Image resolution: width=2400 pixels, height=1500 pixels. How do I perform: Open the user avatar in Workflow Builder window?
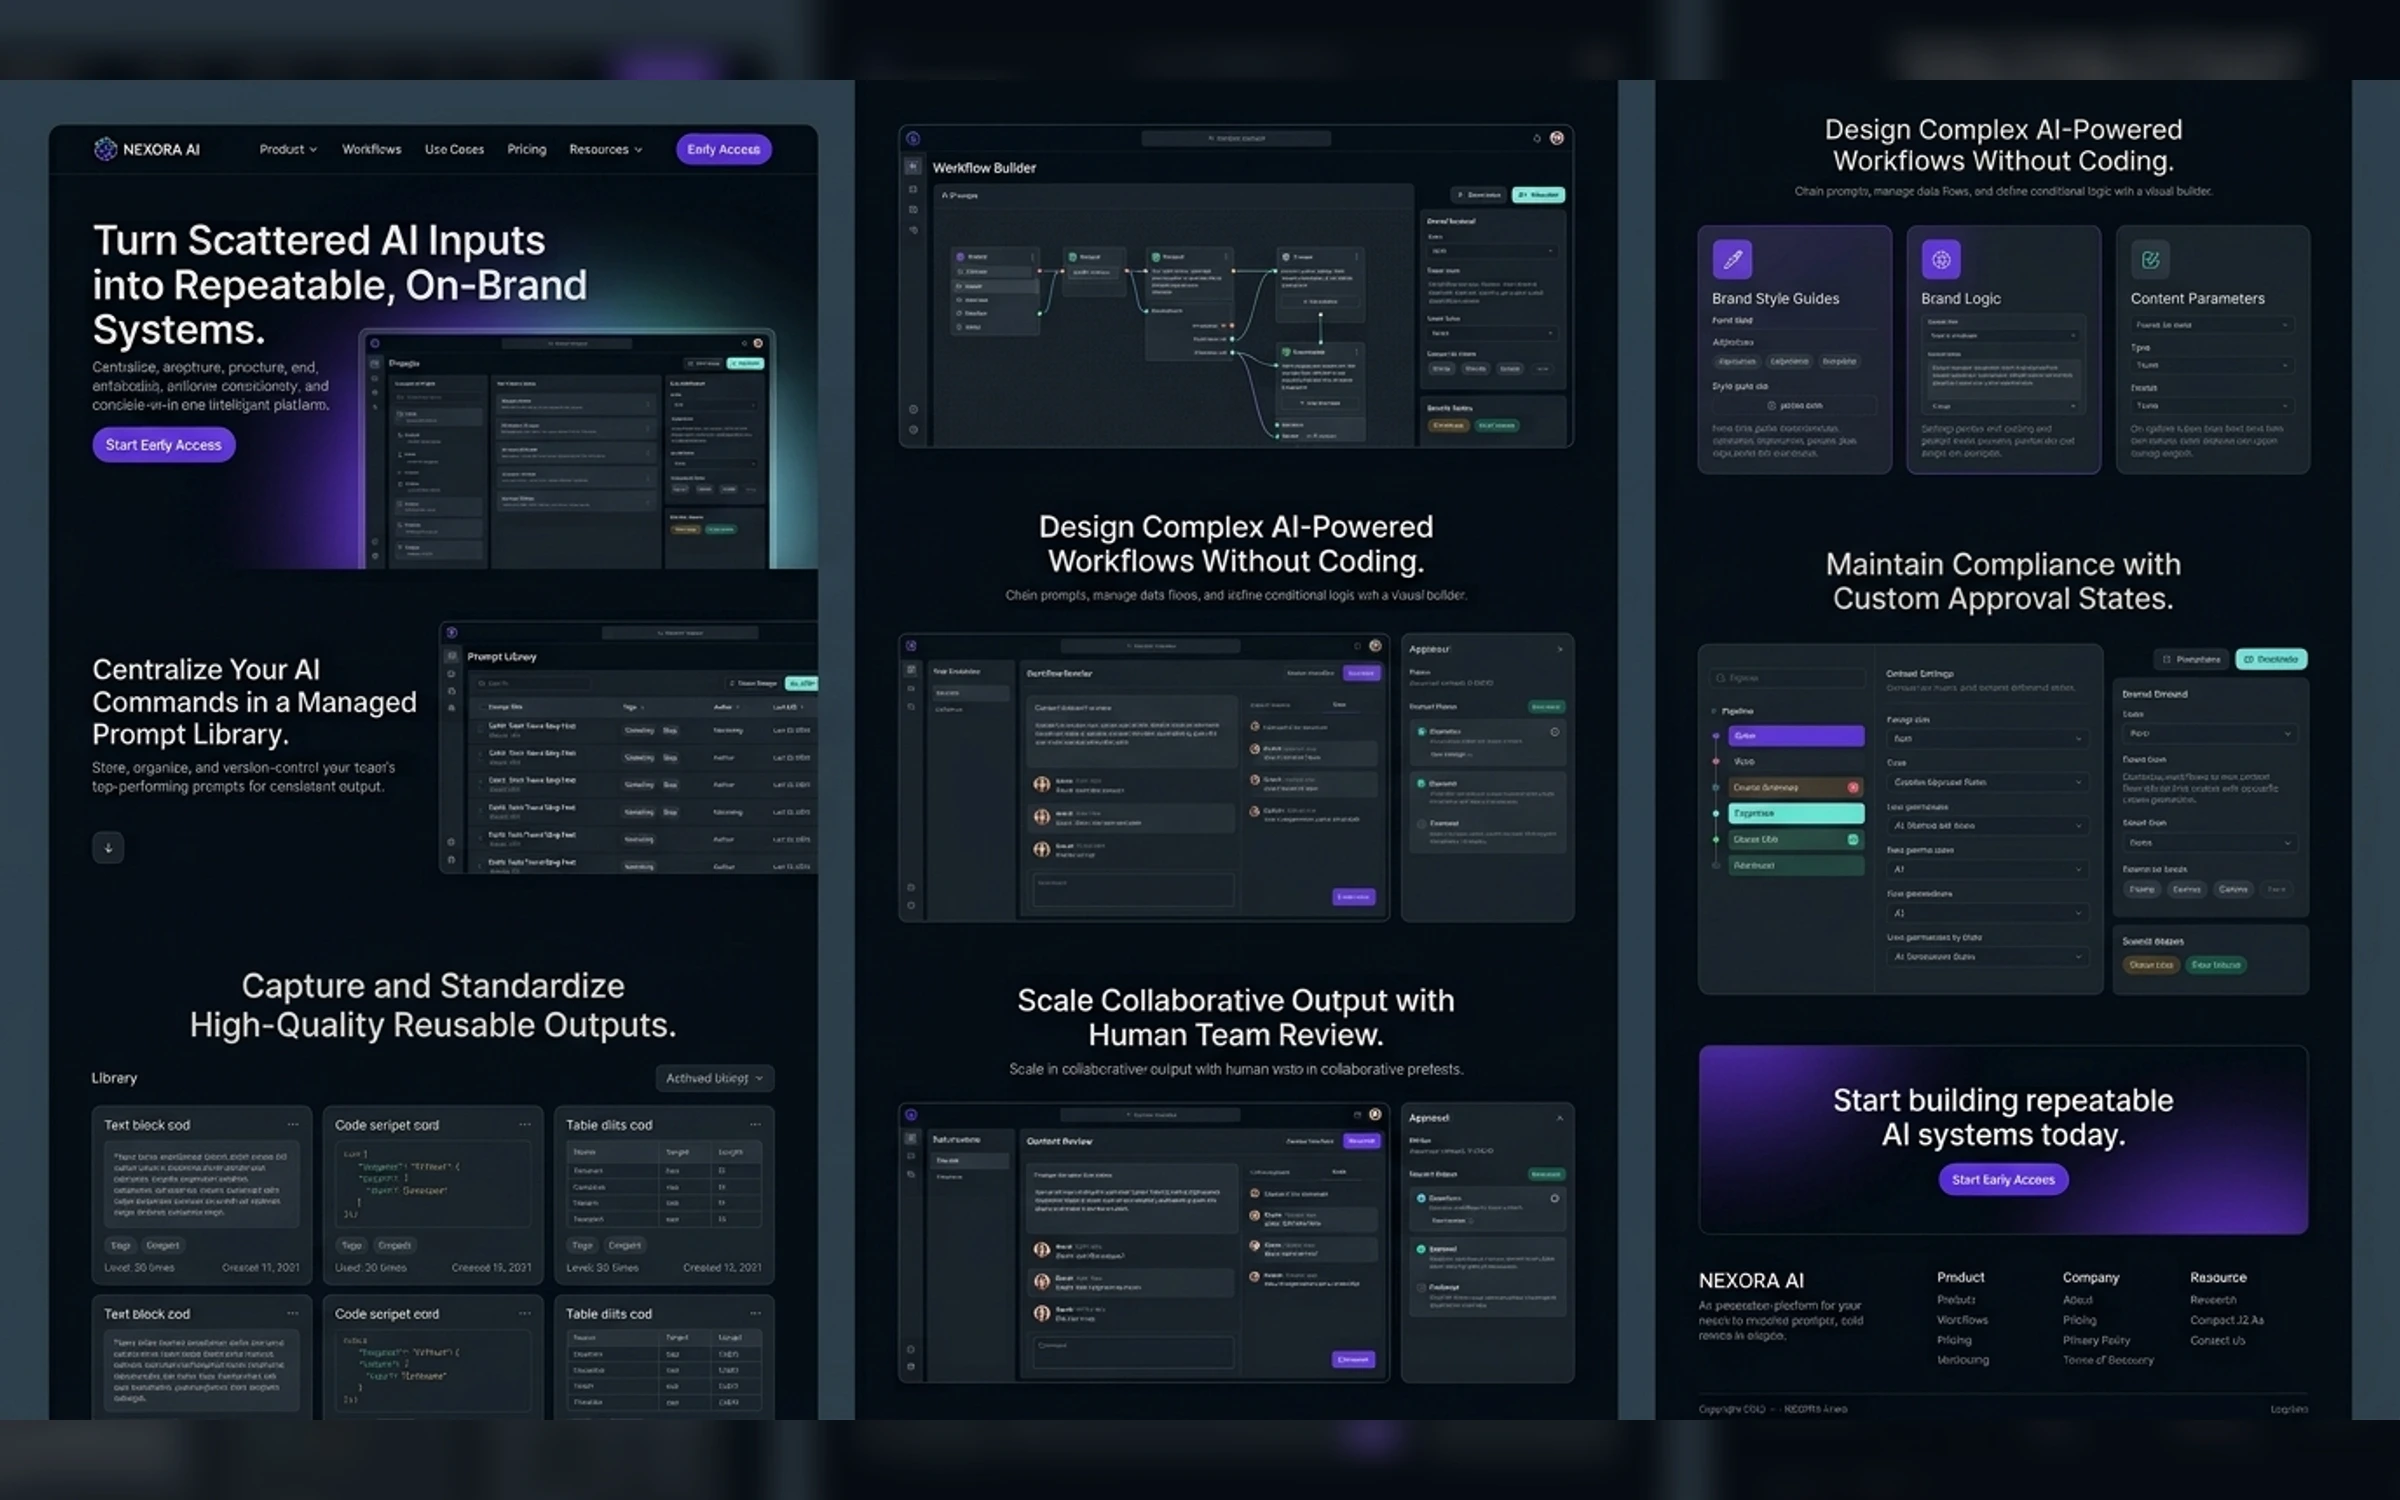point(1557,138)
